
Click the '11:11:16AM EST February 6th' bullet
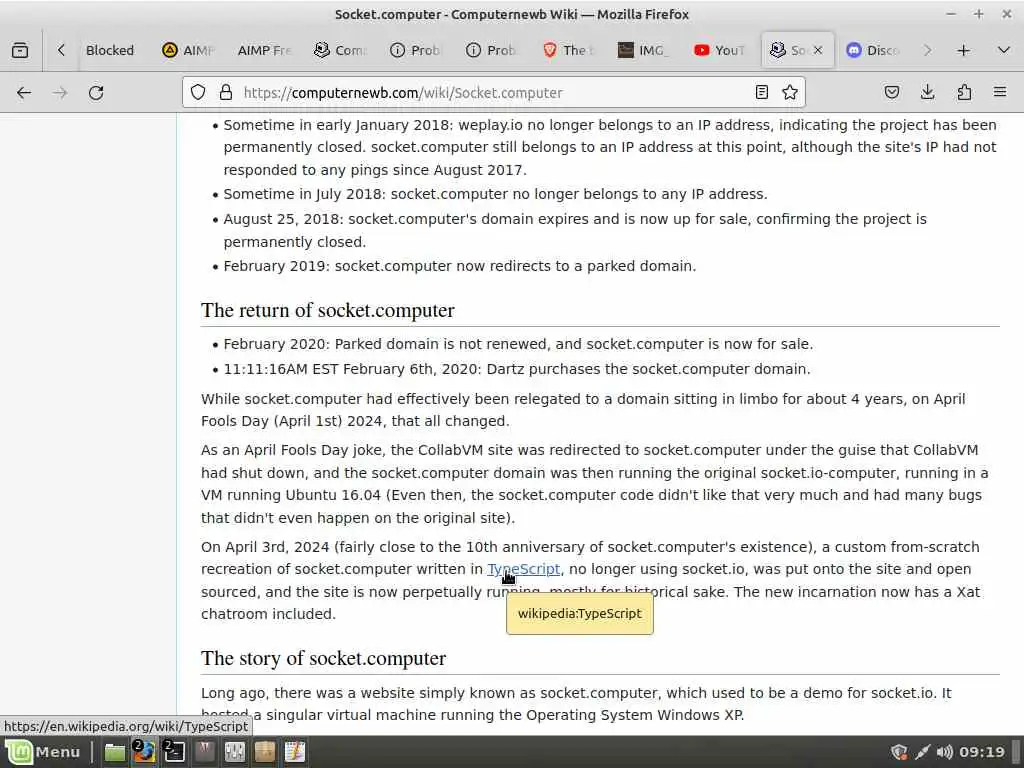tap(517, 370)
